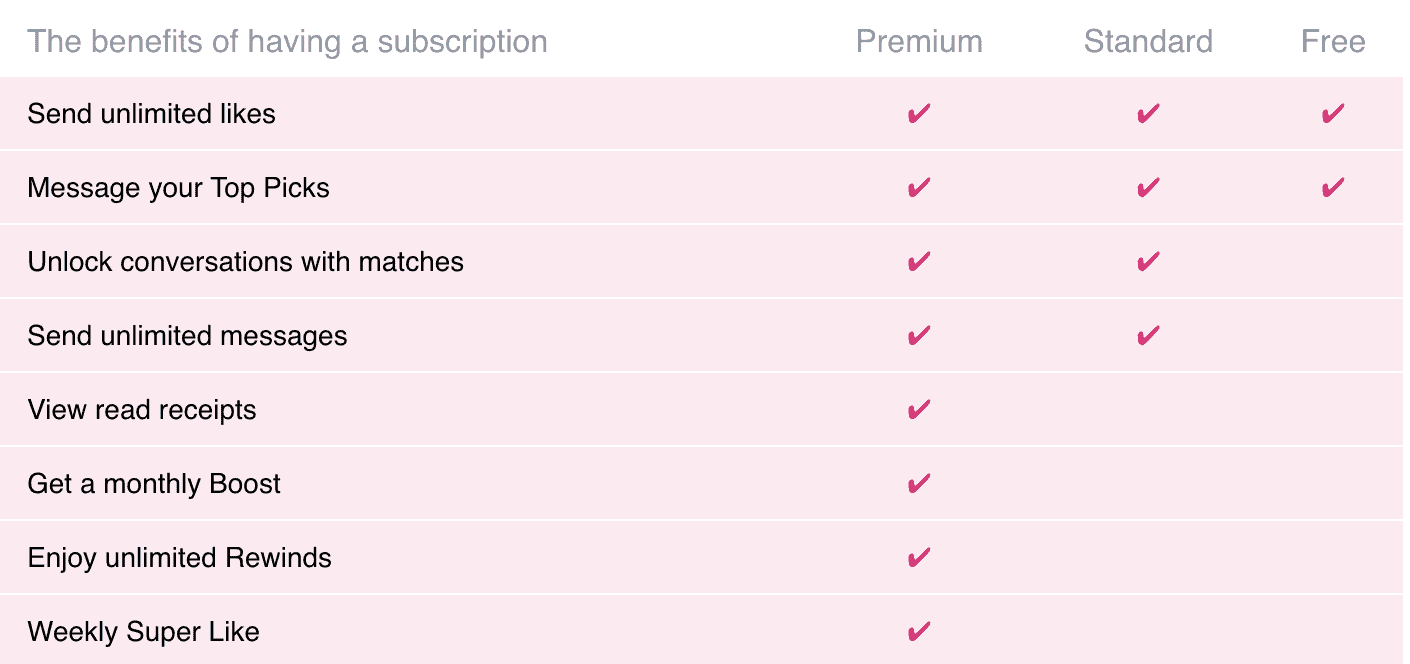Click the 'Enjoy unlimited Rewinds' row label
Image resolution: width=1410 pixels, height=664 pixels.
[x=180, y=558]
